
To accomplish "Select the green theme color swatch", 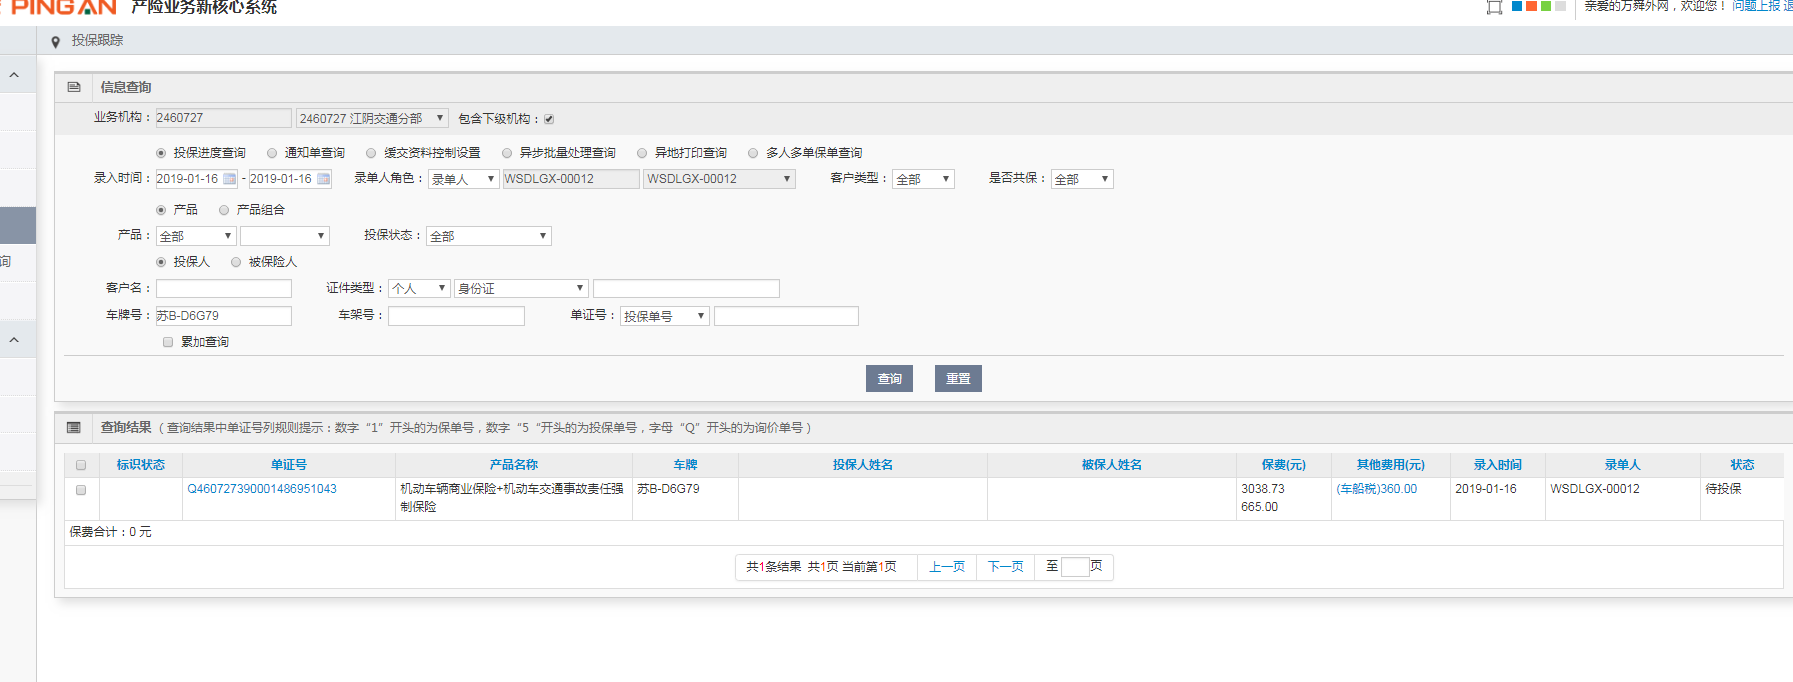I will pyautogui.click(x=1546, y=6).
